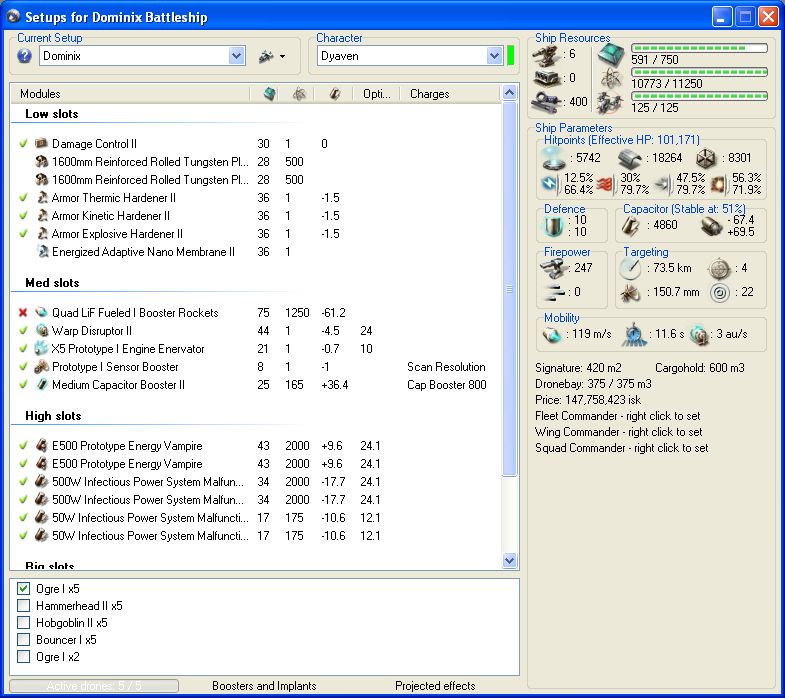
Task: Enable the Hammerhead II x5 drone checkbox
Action: point(24,606)
